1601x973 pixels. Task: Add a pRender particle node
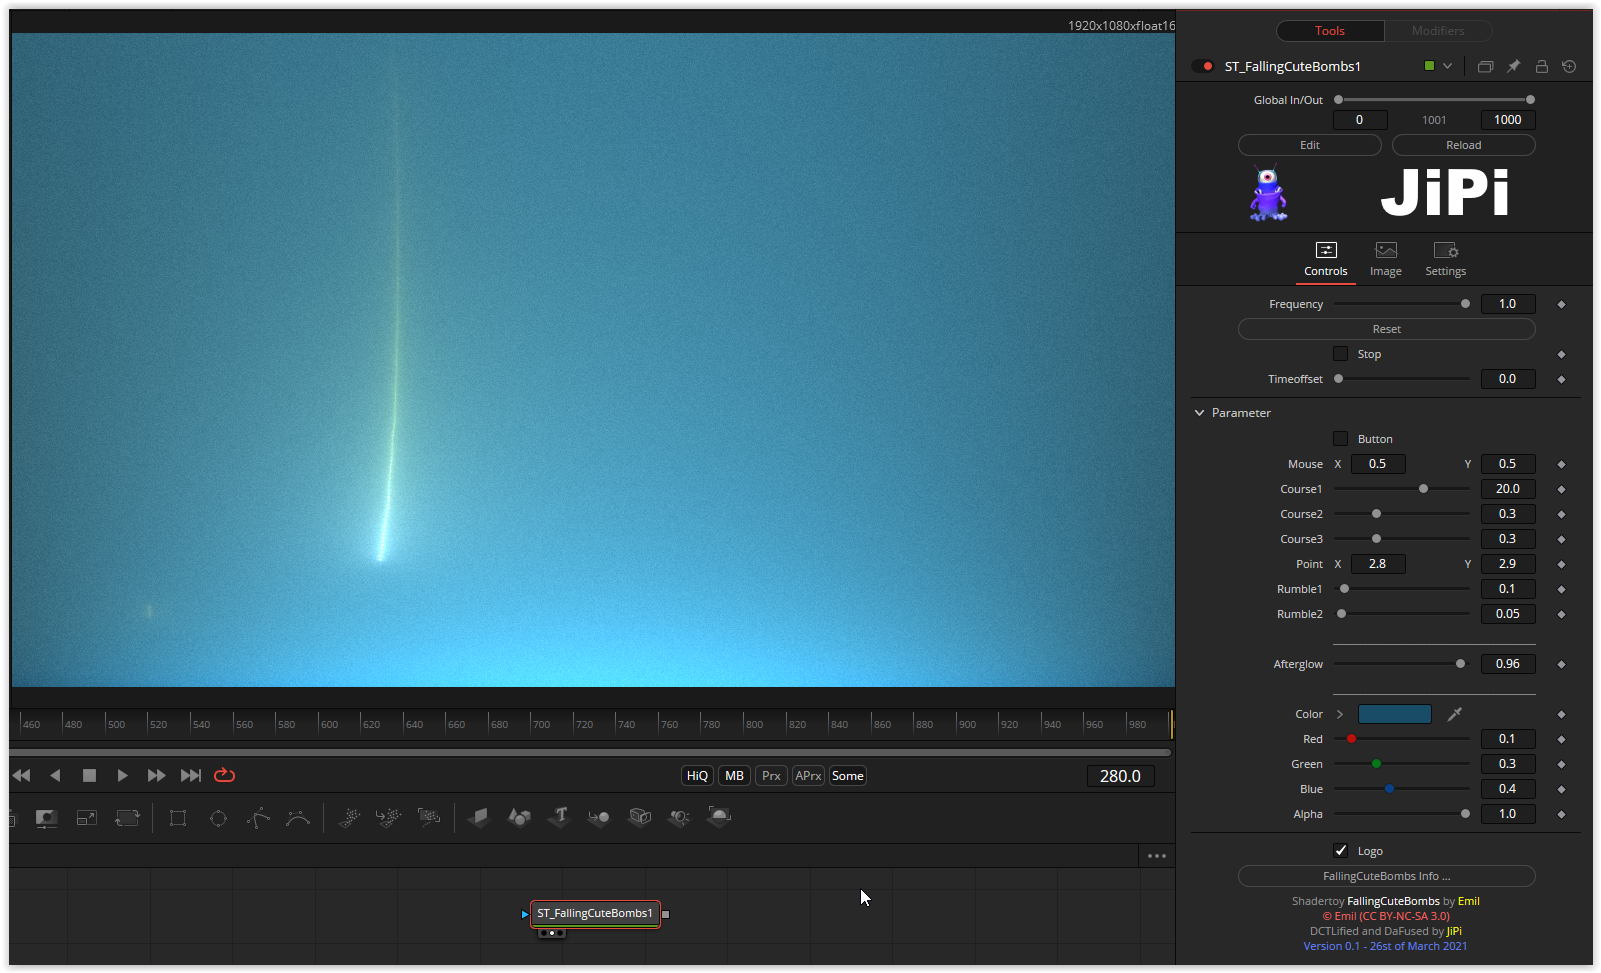tap(429, 818)
